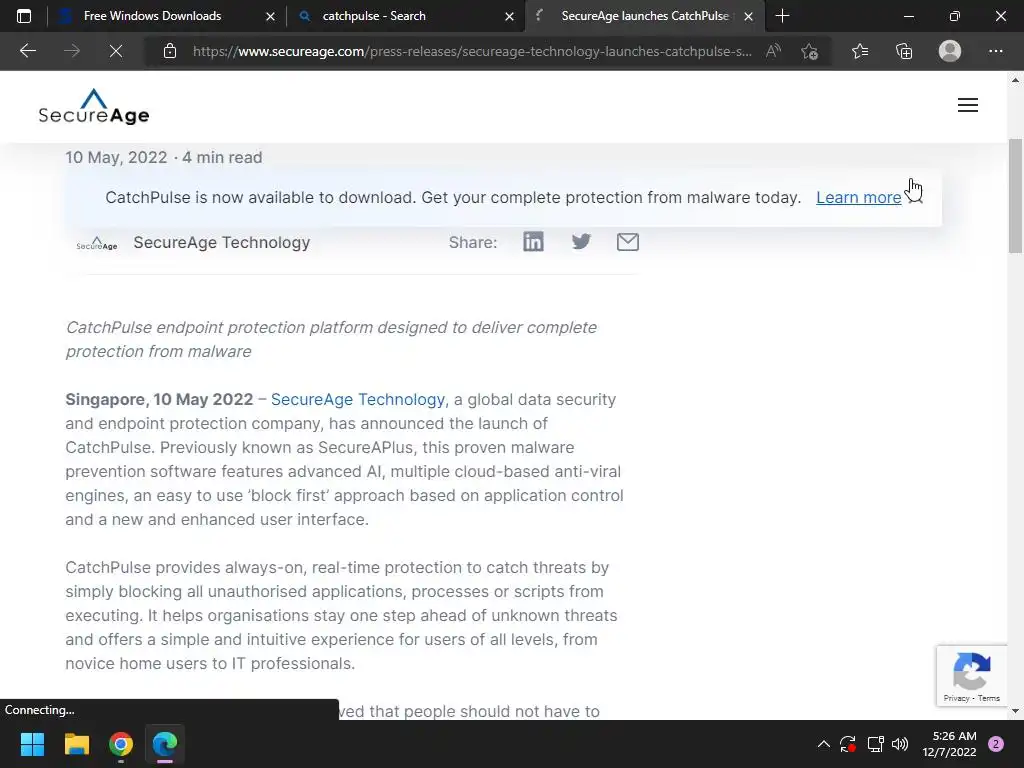Screen dimensions: 1024x768
Task: Add this page to favorites
Action: [x=810, y=51]
